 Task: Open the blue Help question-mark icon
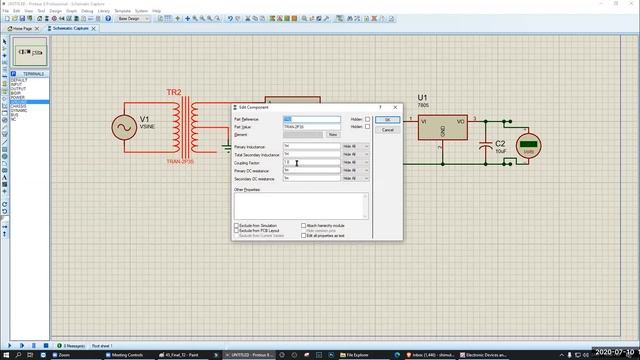[x=108, y=19]
